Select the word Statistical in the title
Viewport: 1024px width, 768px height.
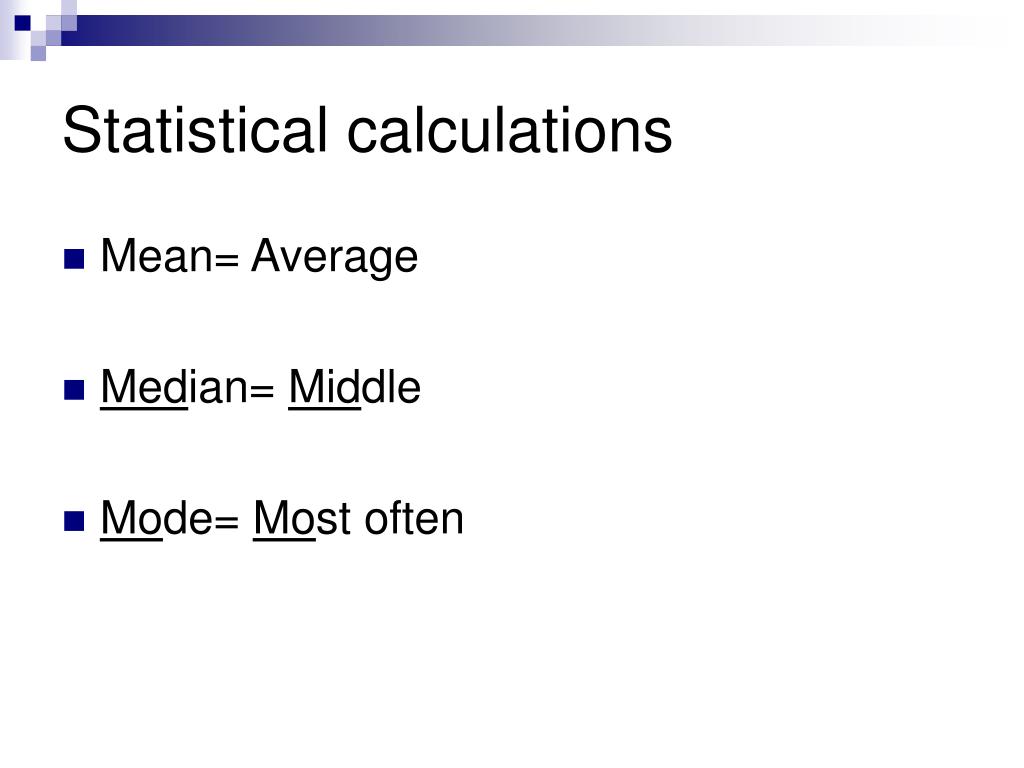click(195, 131)
